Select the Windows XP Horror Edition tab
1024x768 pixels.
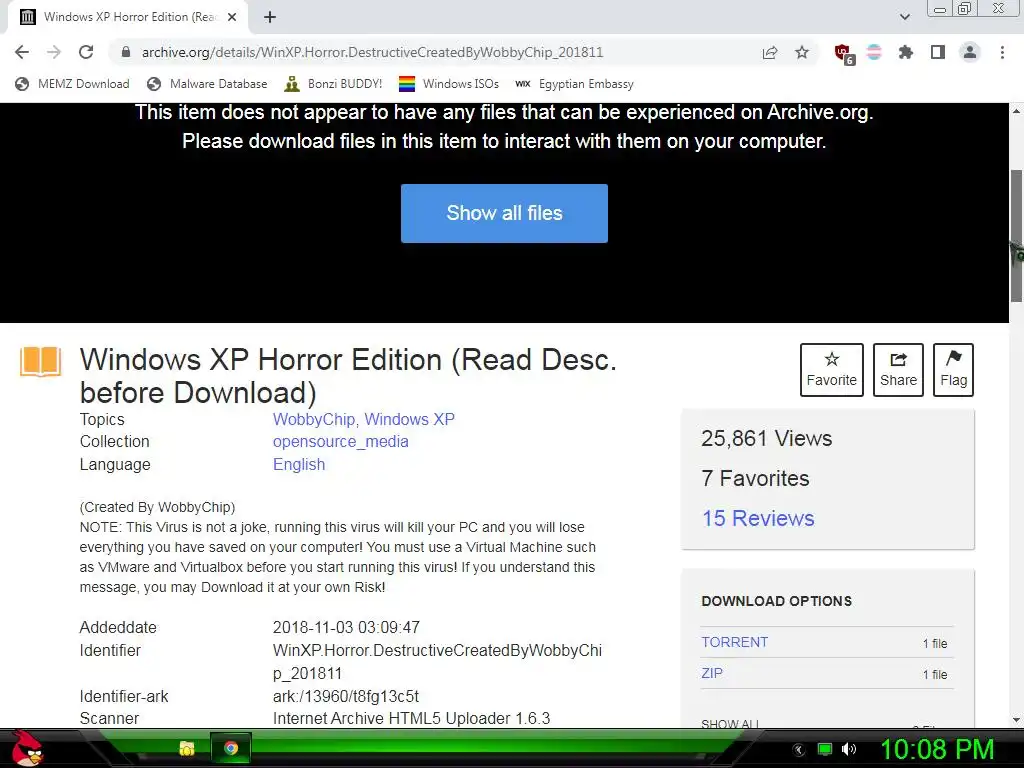(x=127, y=17)
